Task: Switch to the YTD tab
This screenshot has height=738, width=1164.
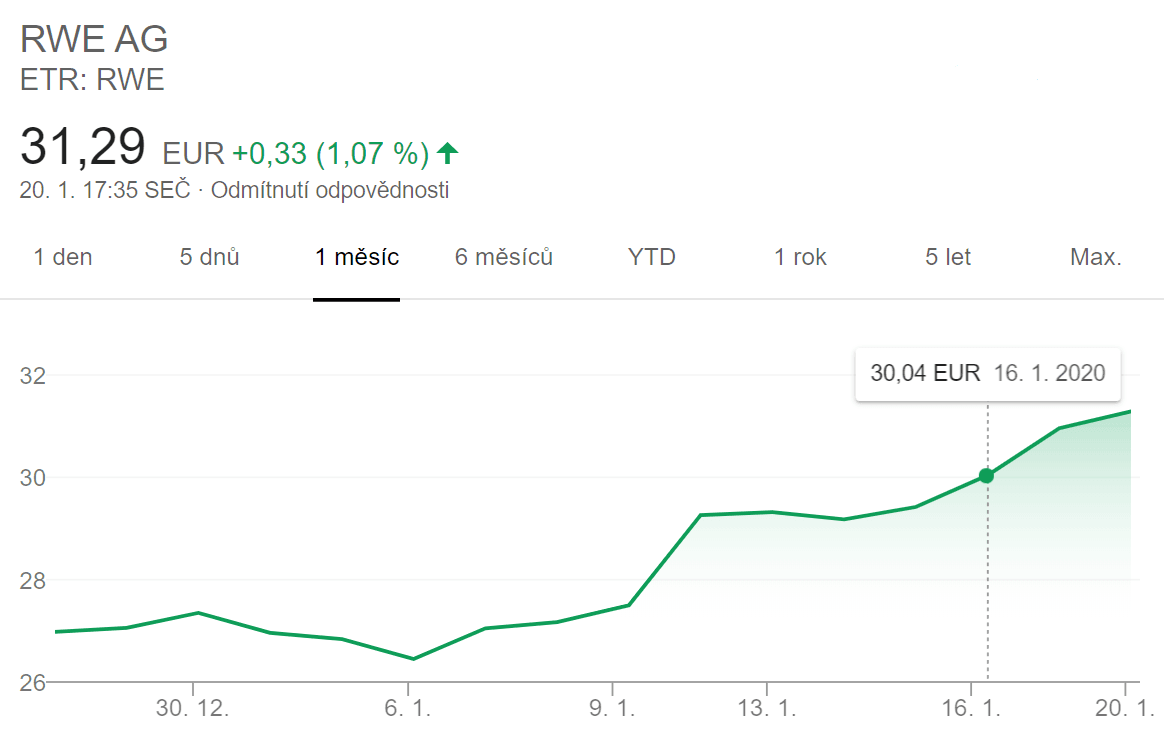Action: (652, 257)
